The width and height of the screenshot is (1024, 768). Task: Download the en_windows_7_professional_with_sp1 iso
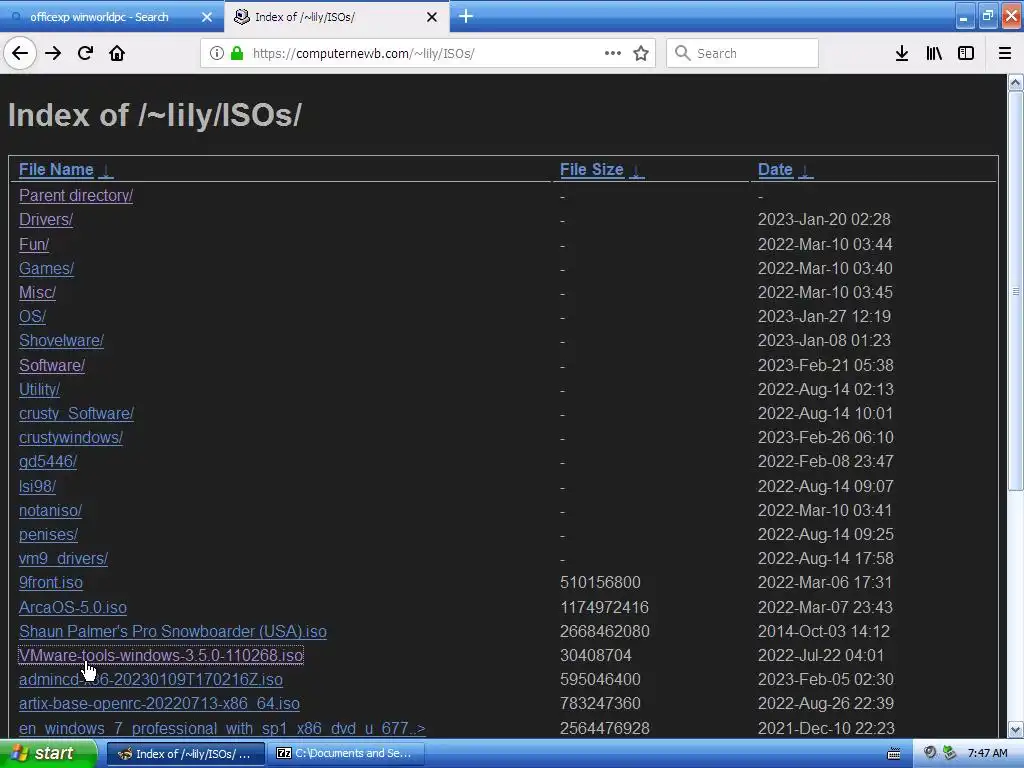[222, 728]
